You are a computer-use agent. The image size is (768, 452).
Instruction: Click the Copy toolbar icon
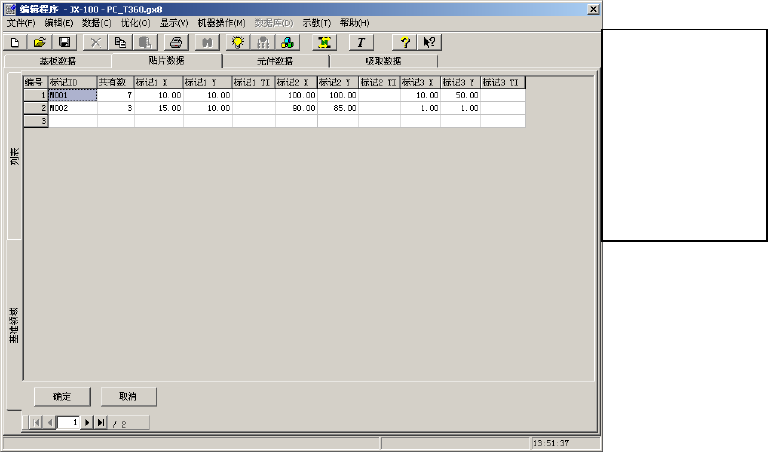click(x=120, y=43)
